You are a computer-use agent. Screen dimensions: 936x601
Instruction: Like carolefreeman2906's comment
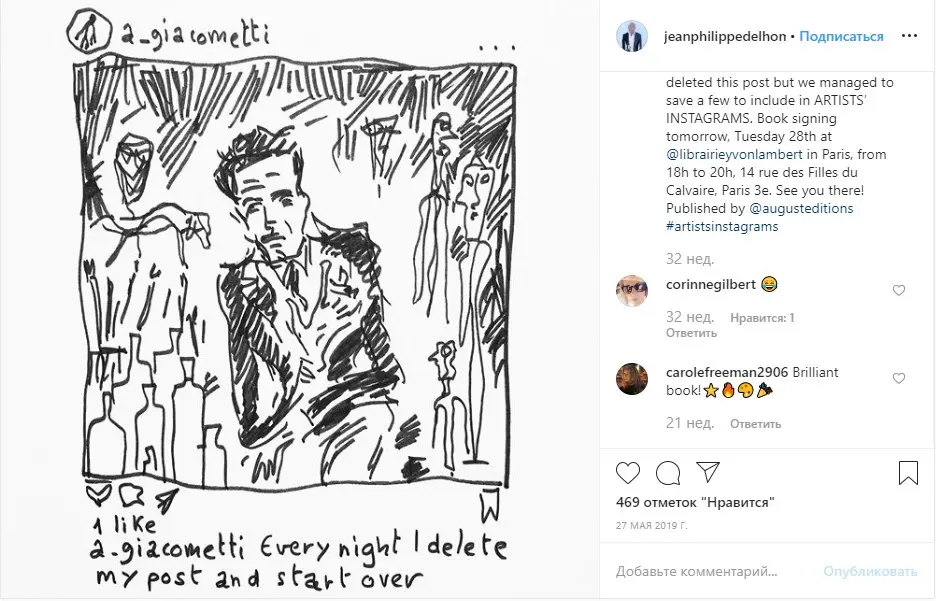point(898,379)
